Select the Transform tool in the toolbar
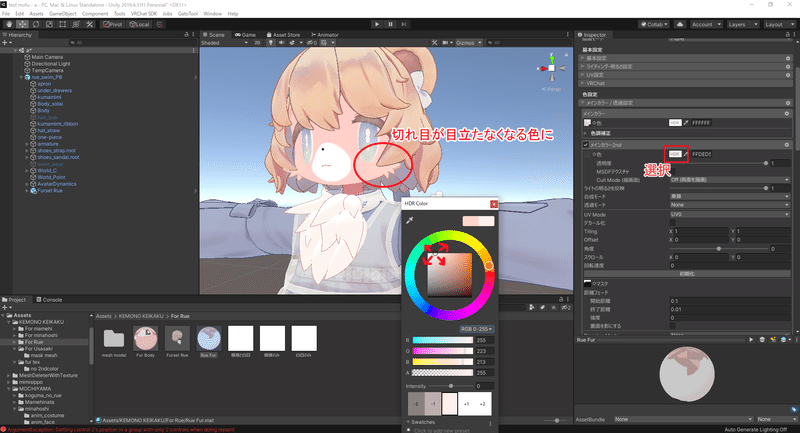 (x=76, y=24)
